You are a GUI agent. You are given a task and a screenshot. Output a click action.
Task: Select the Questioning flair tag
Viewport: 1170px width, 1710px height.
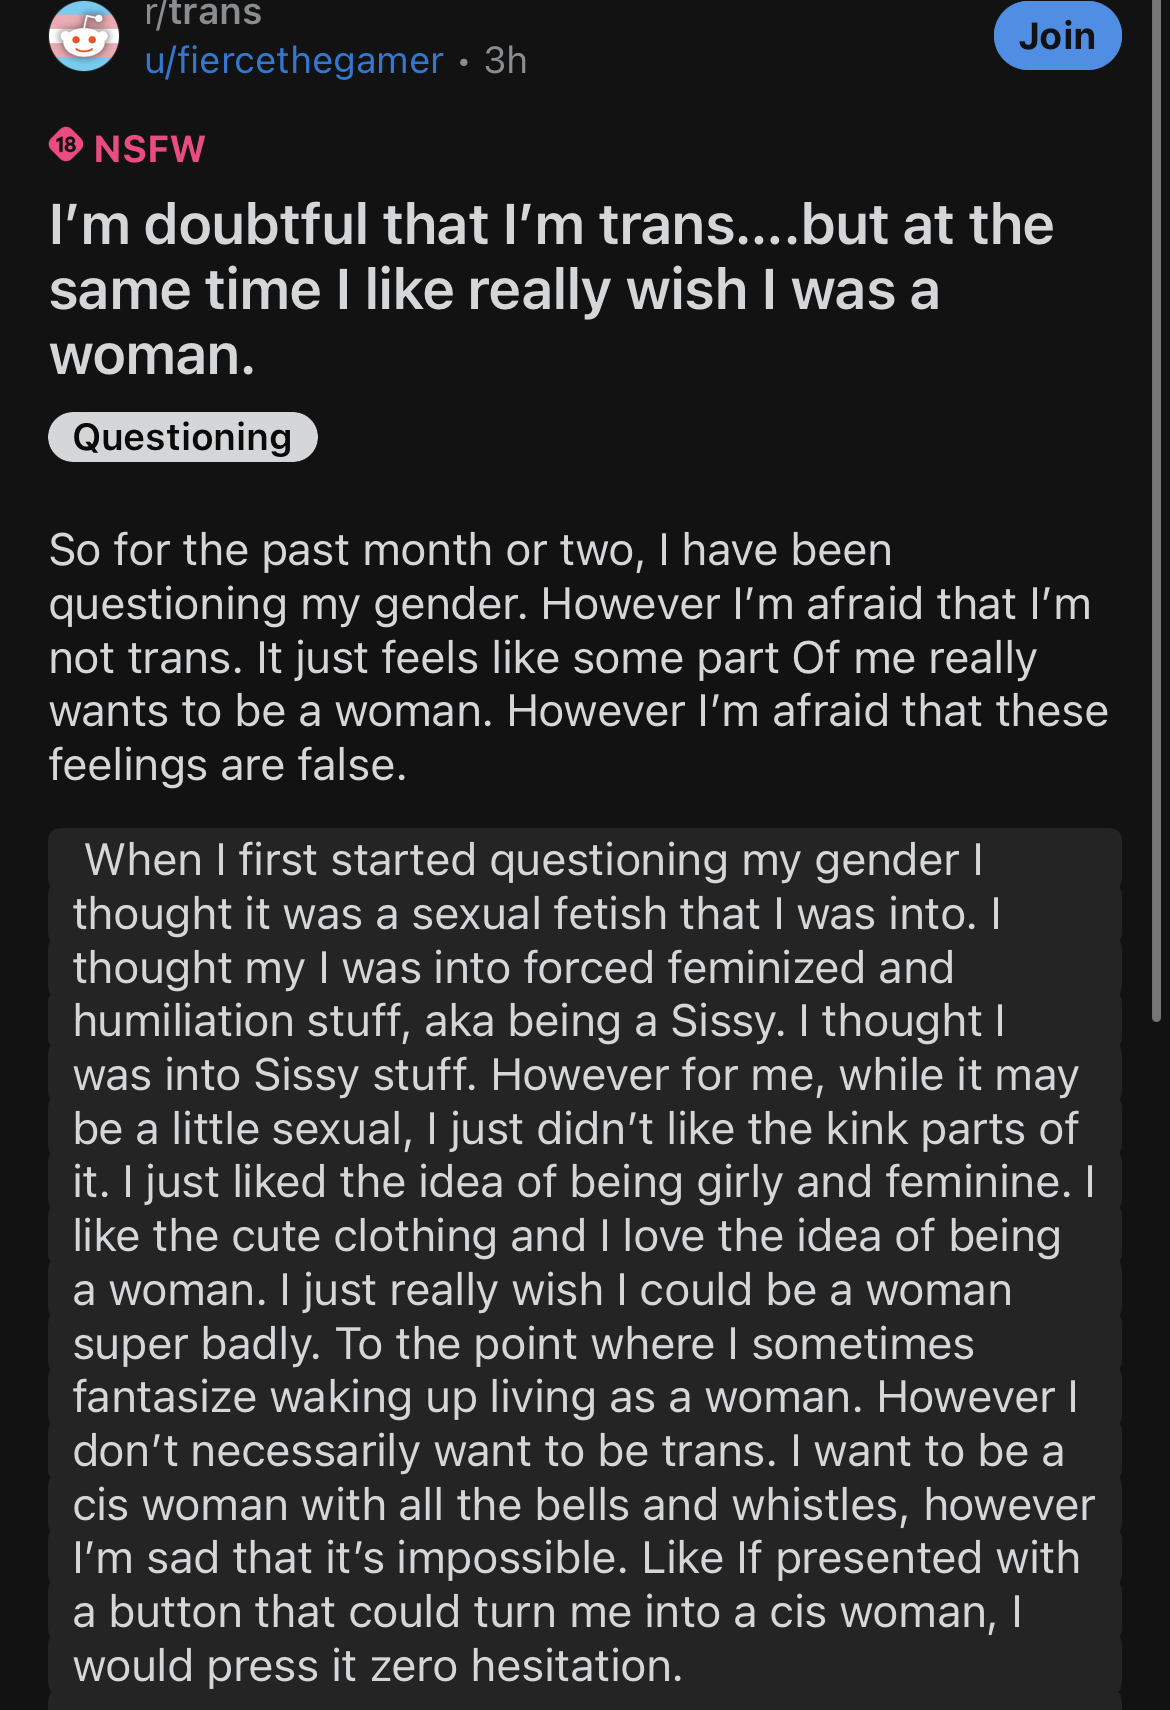coord(183,437)
